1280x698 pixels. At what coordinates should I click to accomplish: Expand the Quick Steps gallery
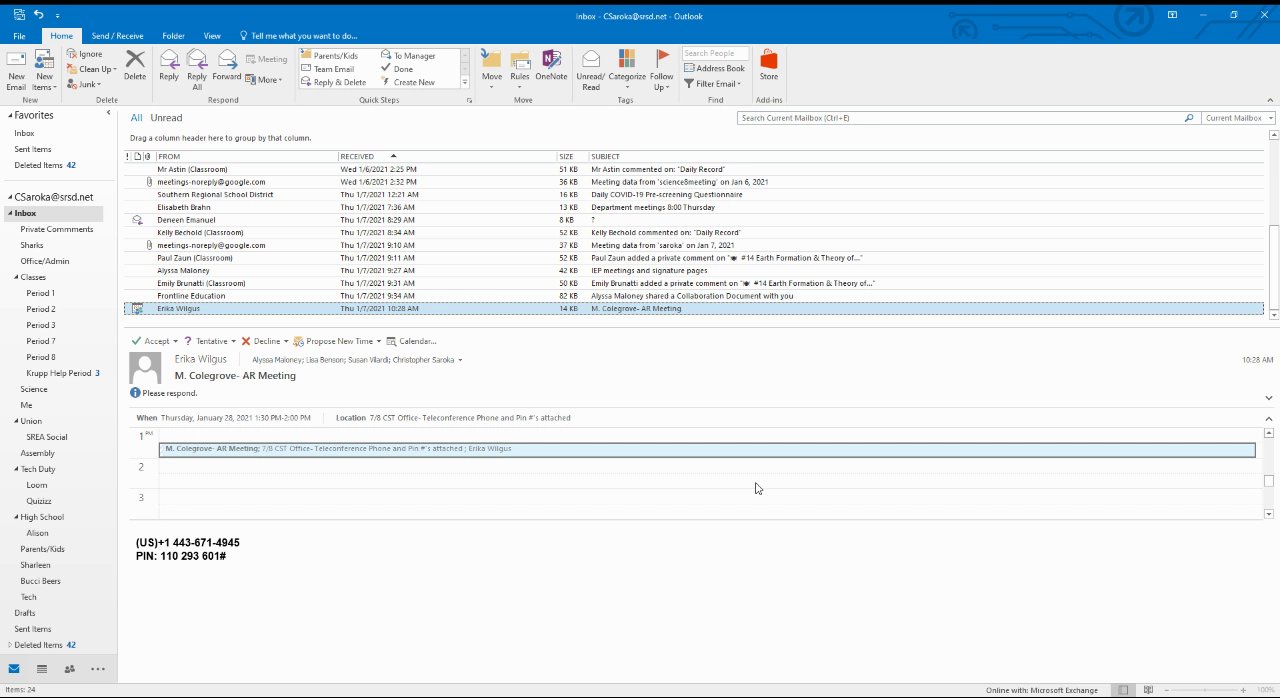click(x=465, y=83)
